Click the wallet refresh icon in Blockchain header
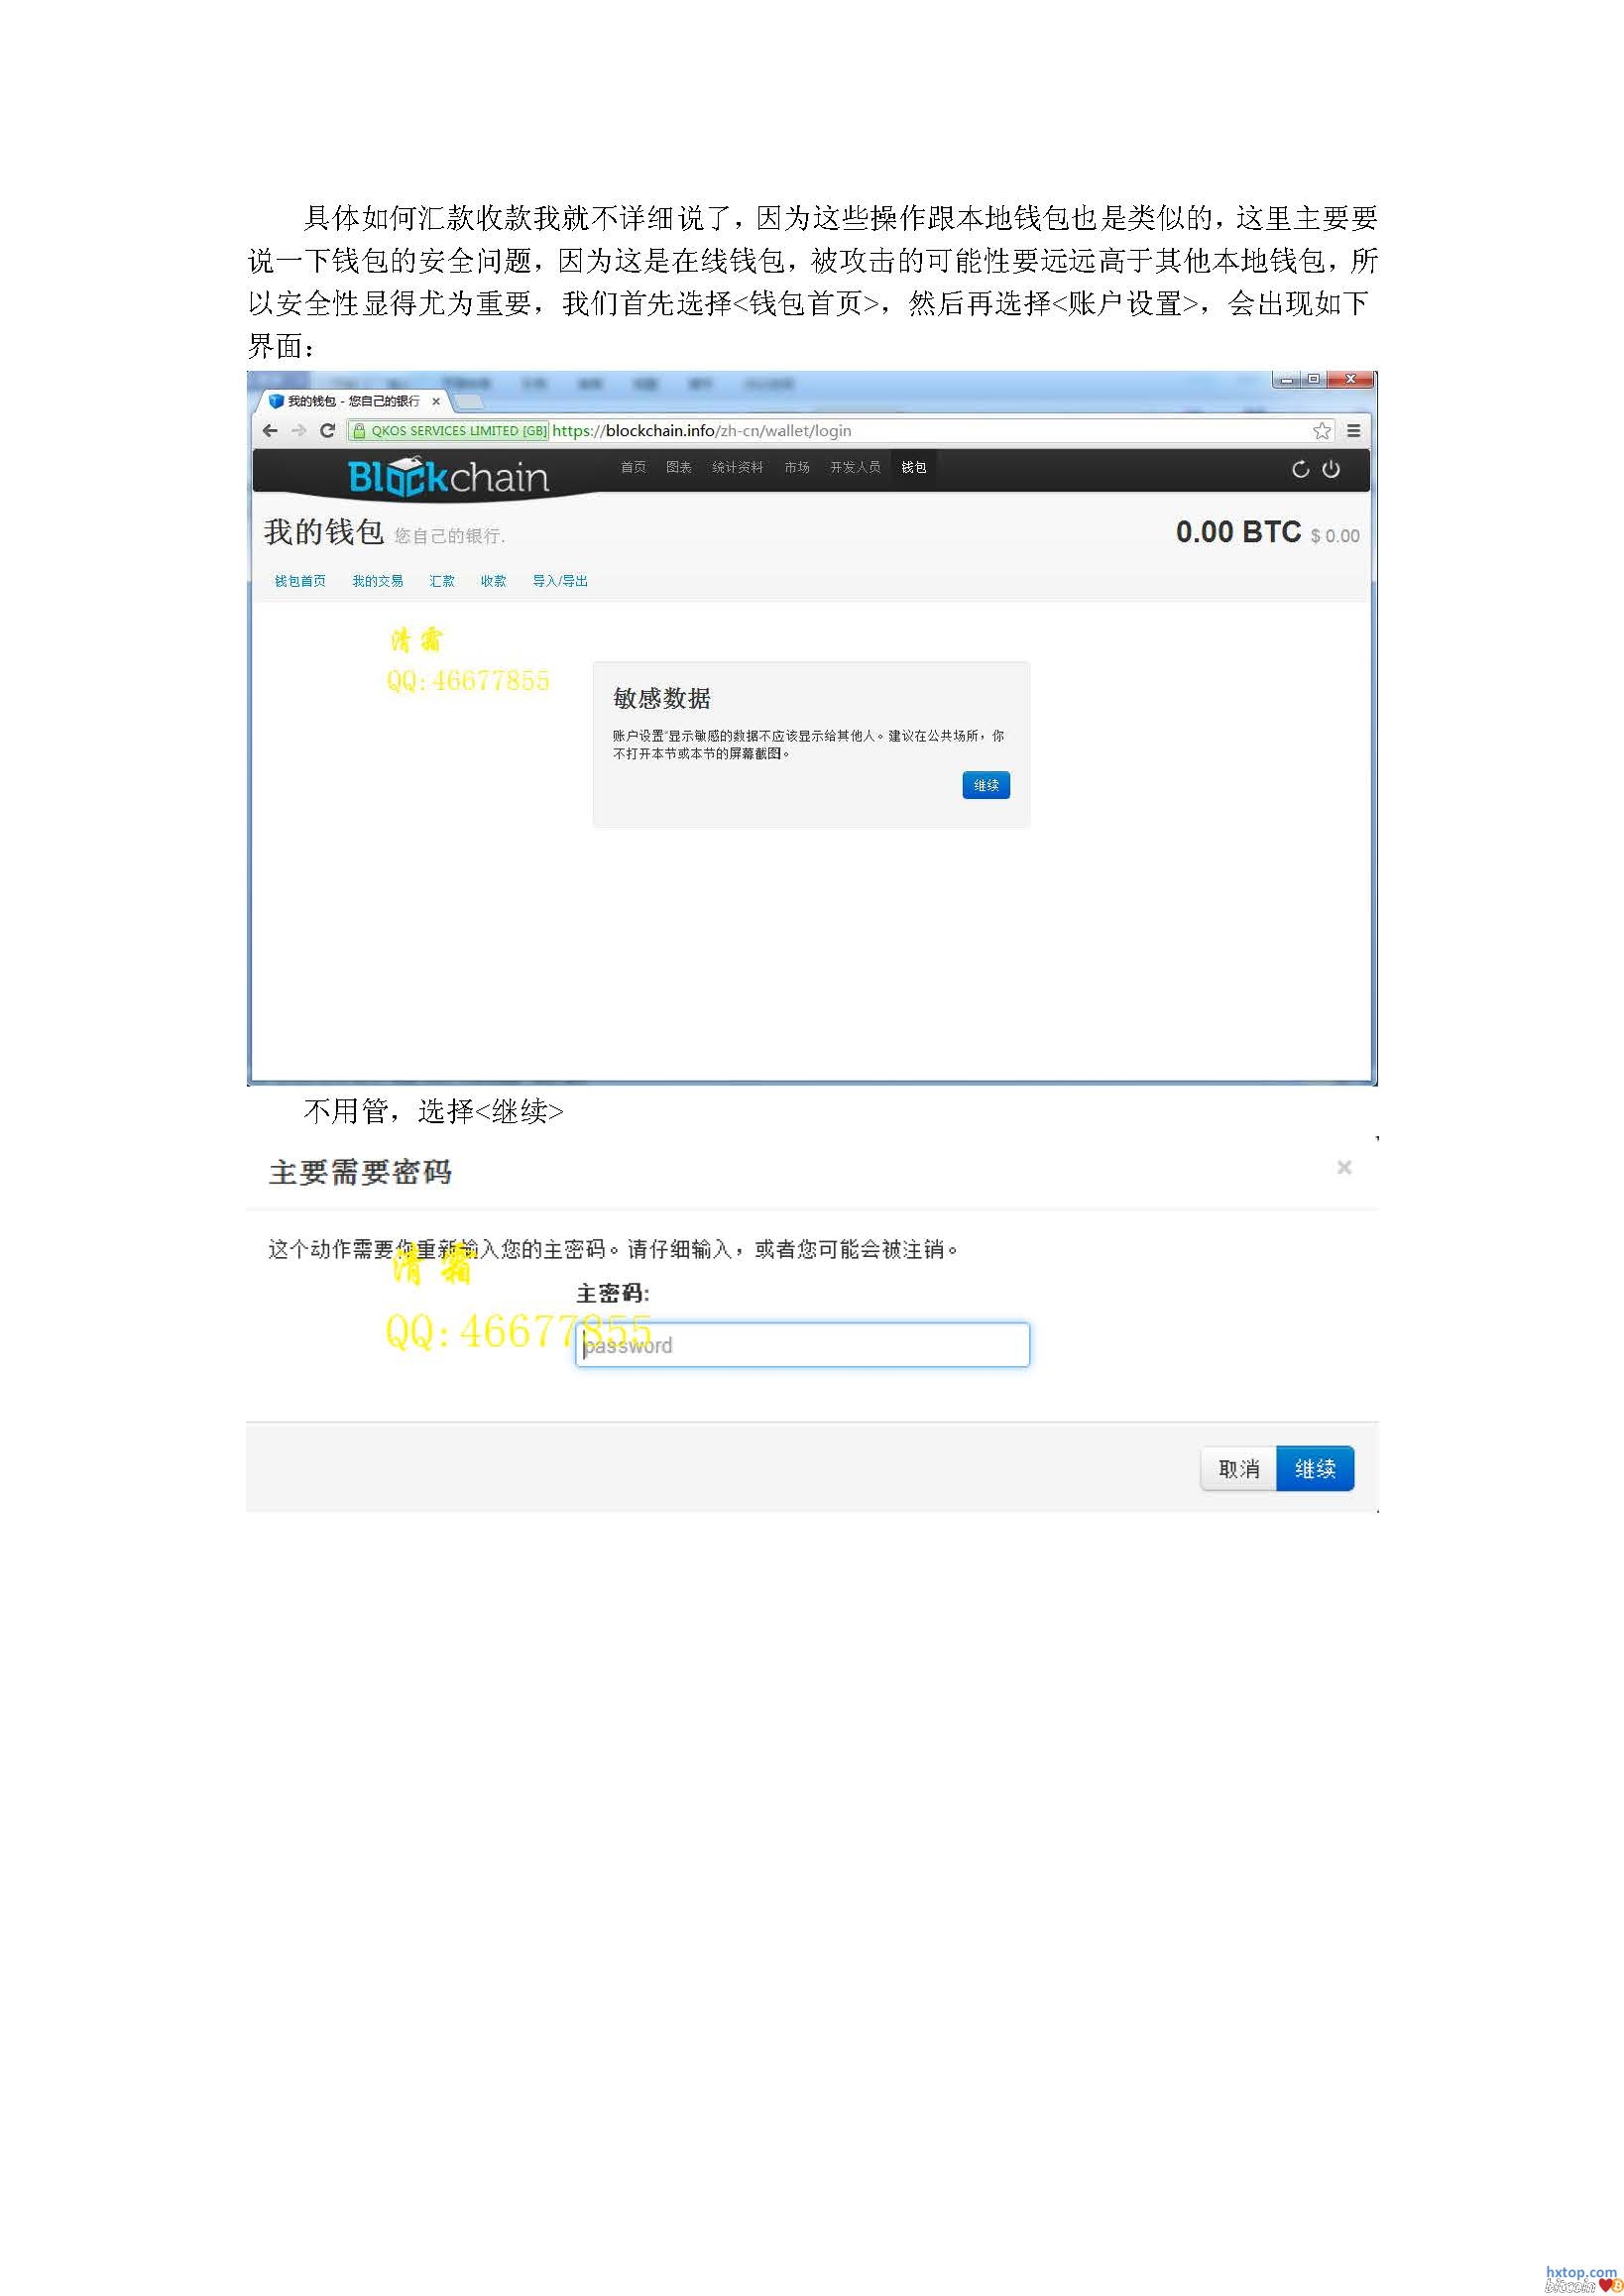Viewport: 1624px width, 2296px height. coord(1300,469)
